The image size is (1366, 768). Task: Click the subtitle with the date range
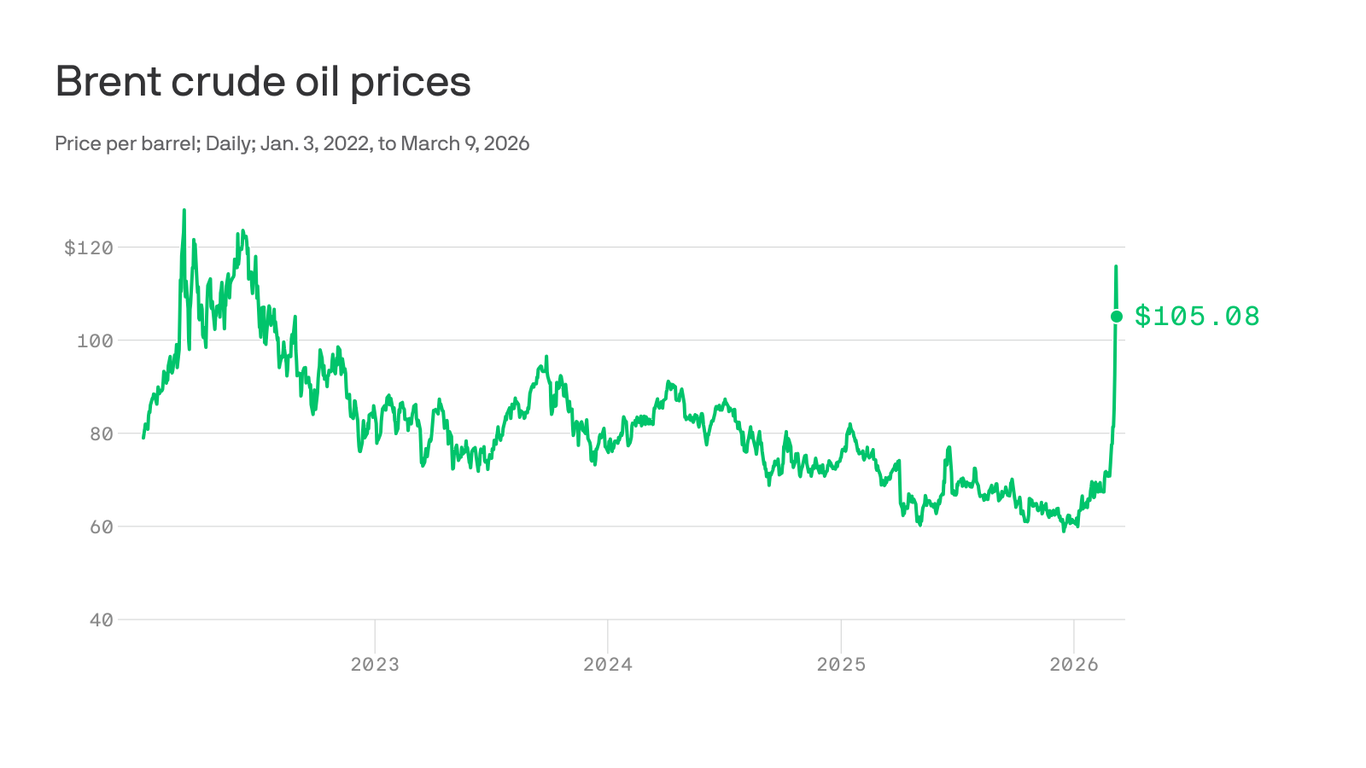point(292,144)
